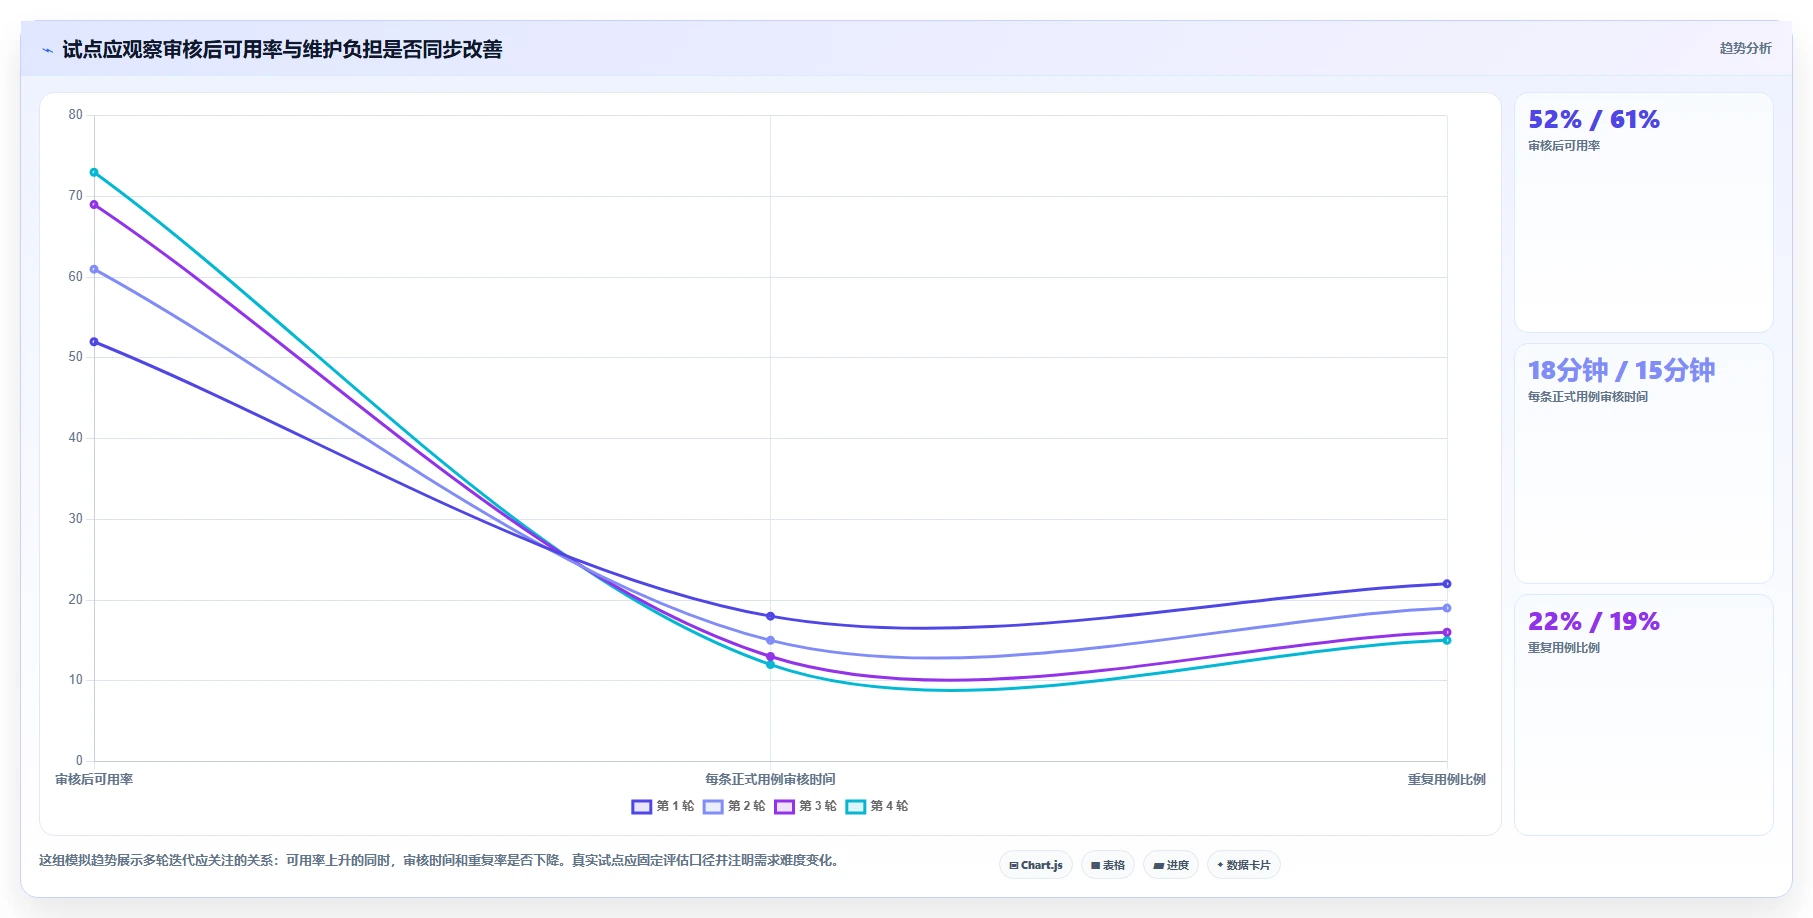Screen dimensions: 1813x918
Task: Click the 重复用例比例 caption inside the third card
Action: [x=1564, y=648]
